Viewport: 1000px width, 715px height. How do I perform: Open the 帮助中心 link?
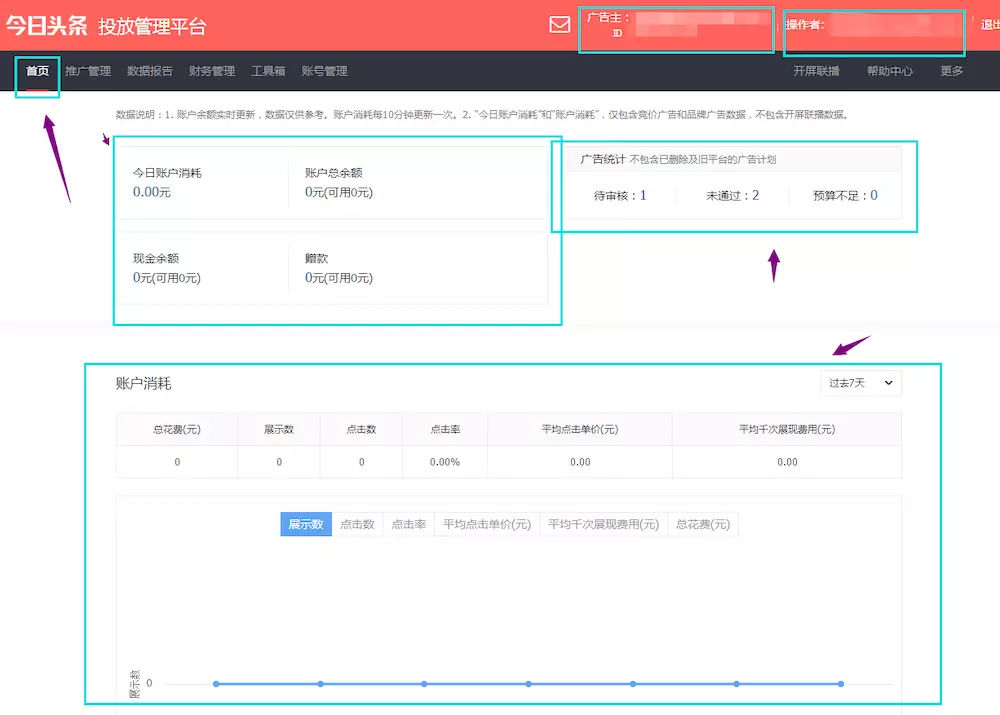890,71
